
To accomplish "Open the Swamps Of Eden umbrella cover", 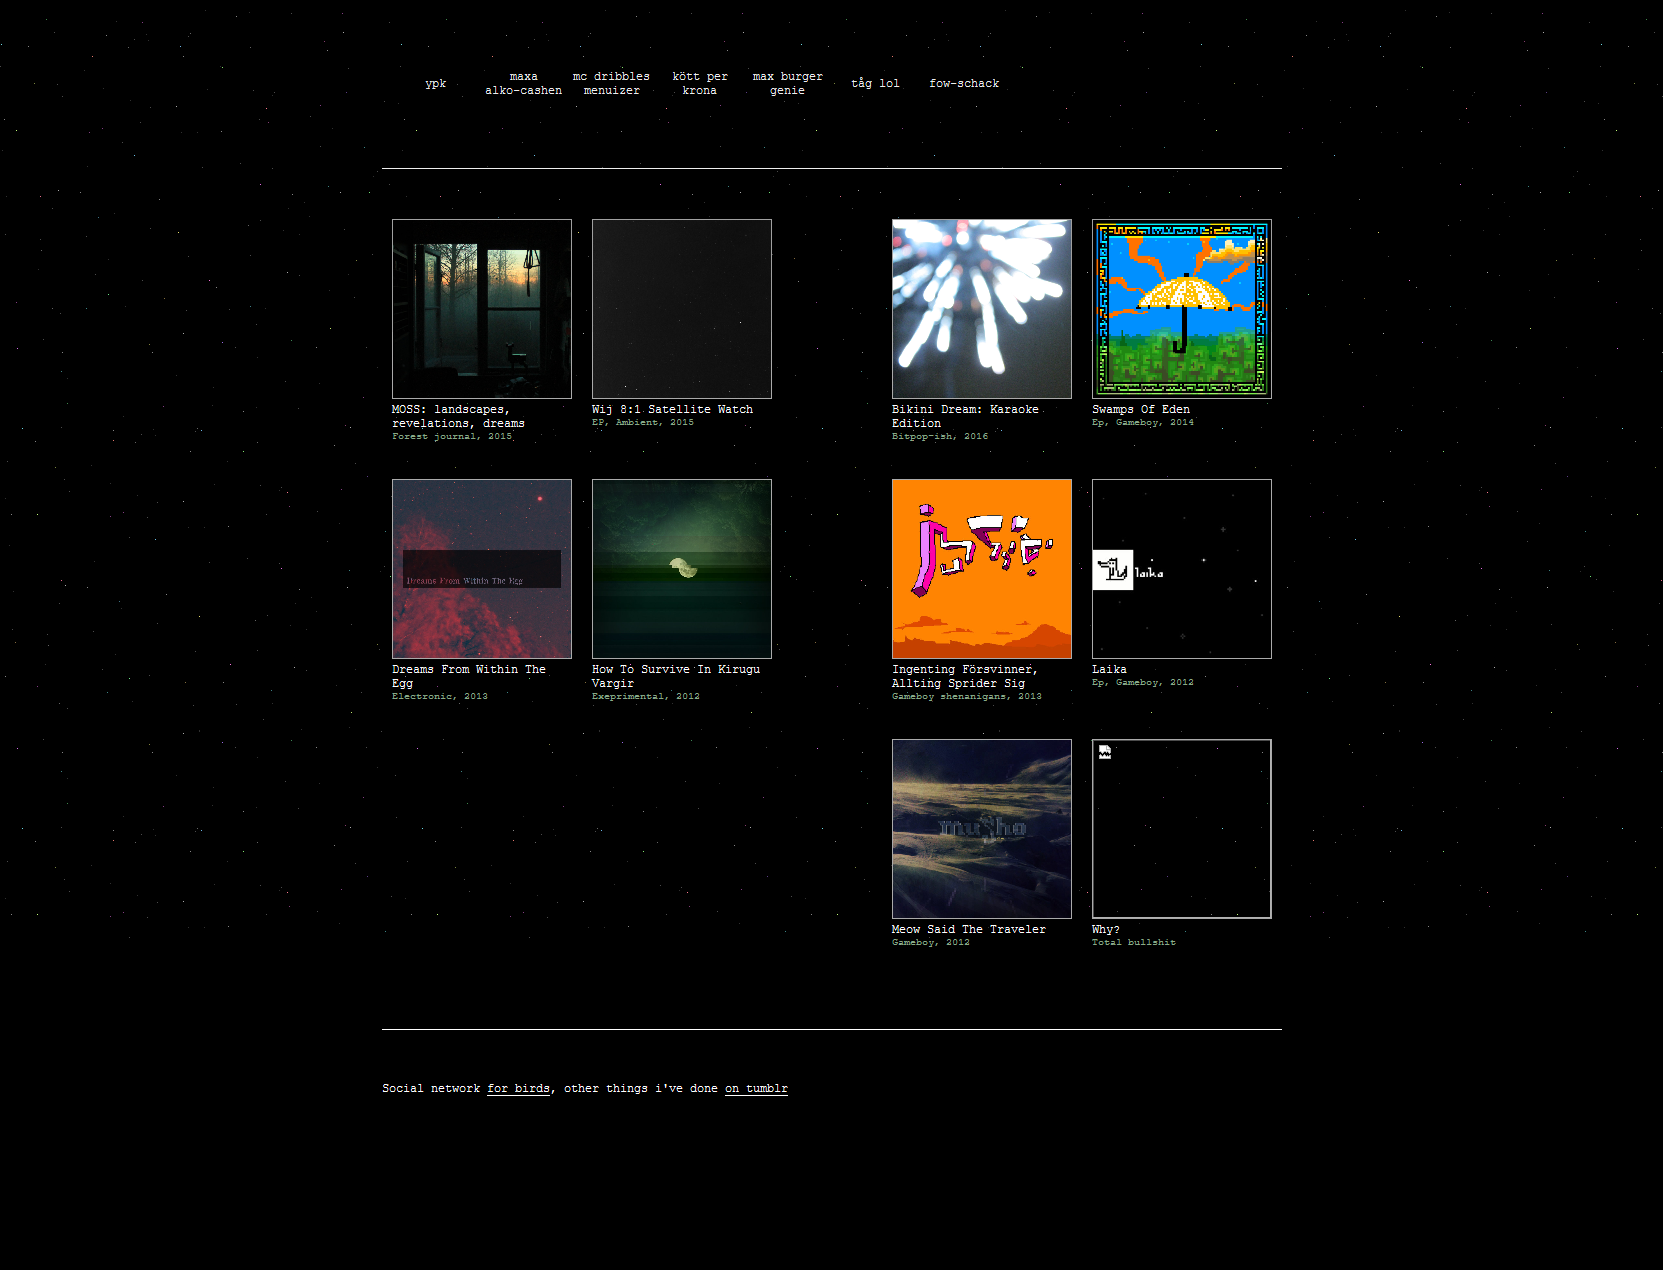I will (1182, 309).
